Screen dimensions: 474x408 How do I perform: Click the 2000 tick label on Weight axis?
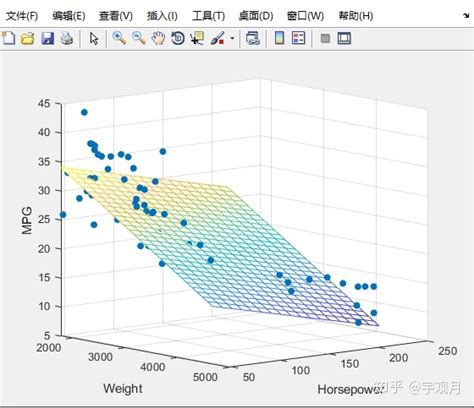[x=49, y=348]
